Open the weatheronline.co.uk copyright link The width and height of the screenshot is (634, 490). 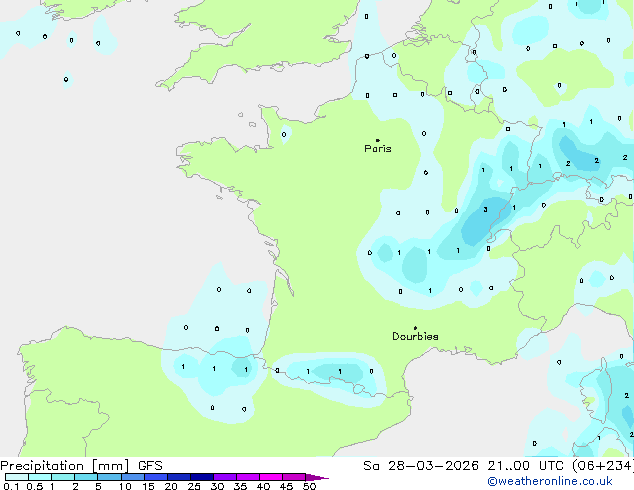click(x=549, y=481)
